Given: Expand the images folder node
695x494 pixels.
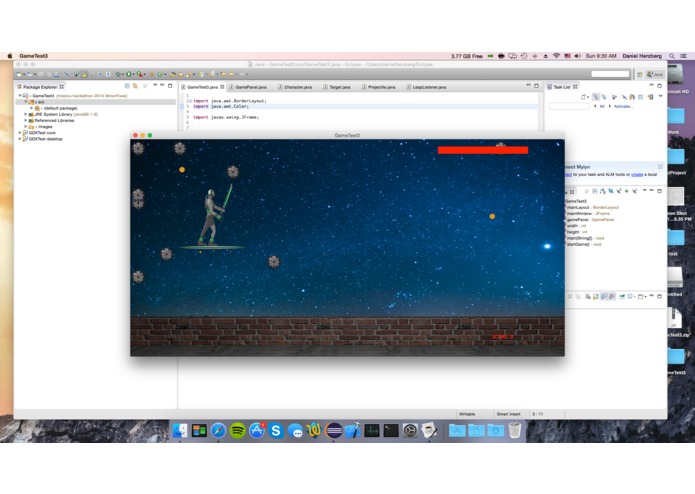Looking at the screenshot, I should [26, 127].
